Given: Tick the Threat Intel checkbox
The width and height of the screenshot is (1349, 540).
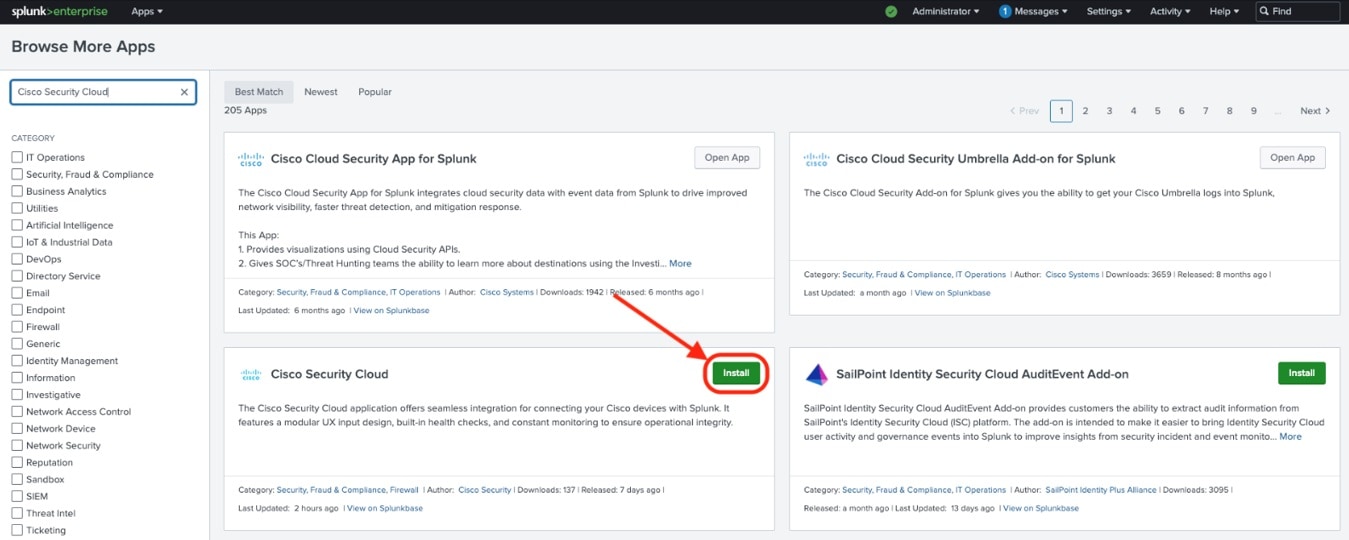Looking at the screenshot, I should (17, 513).
